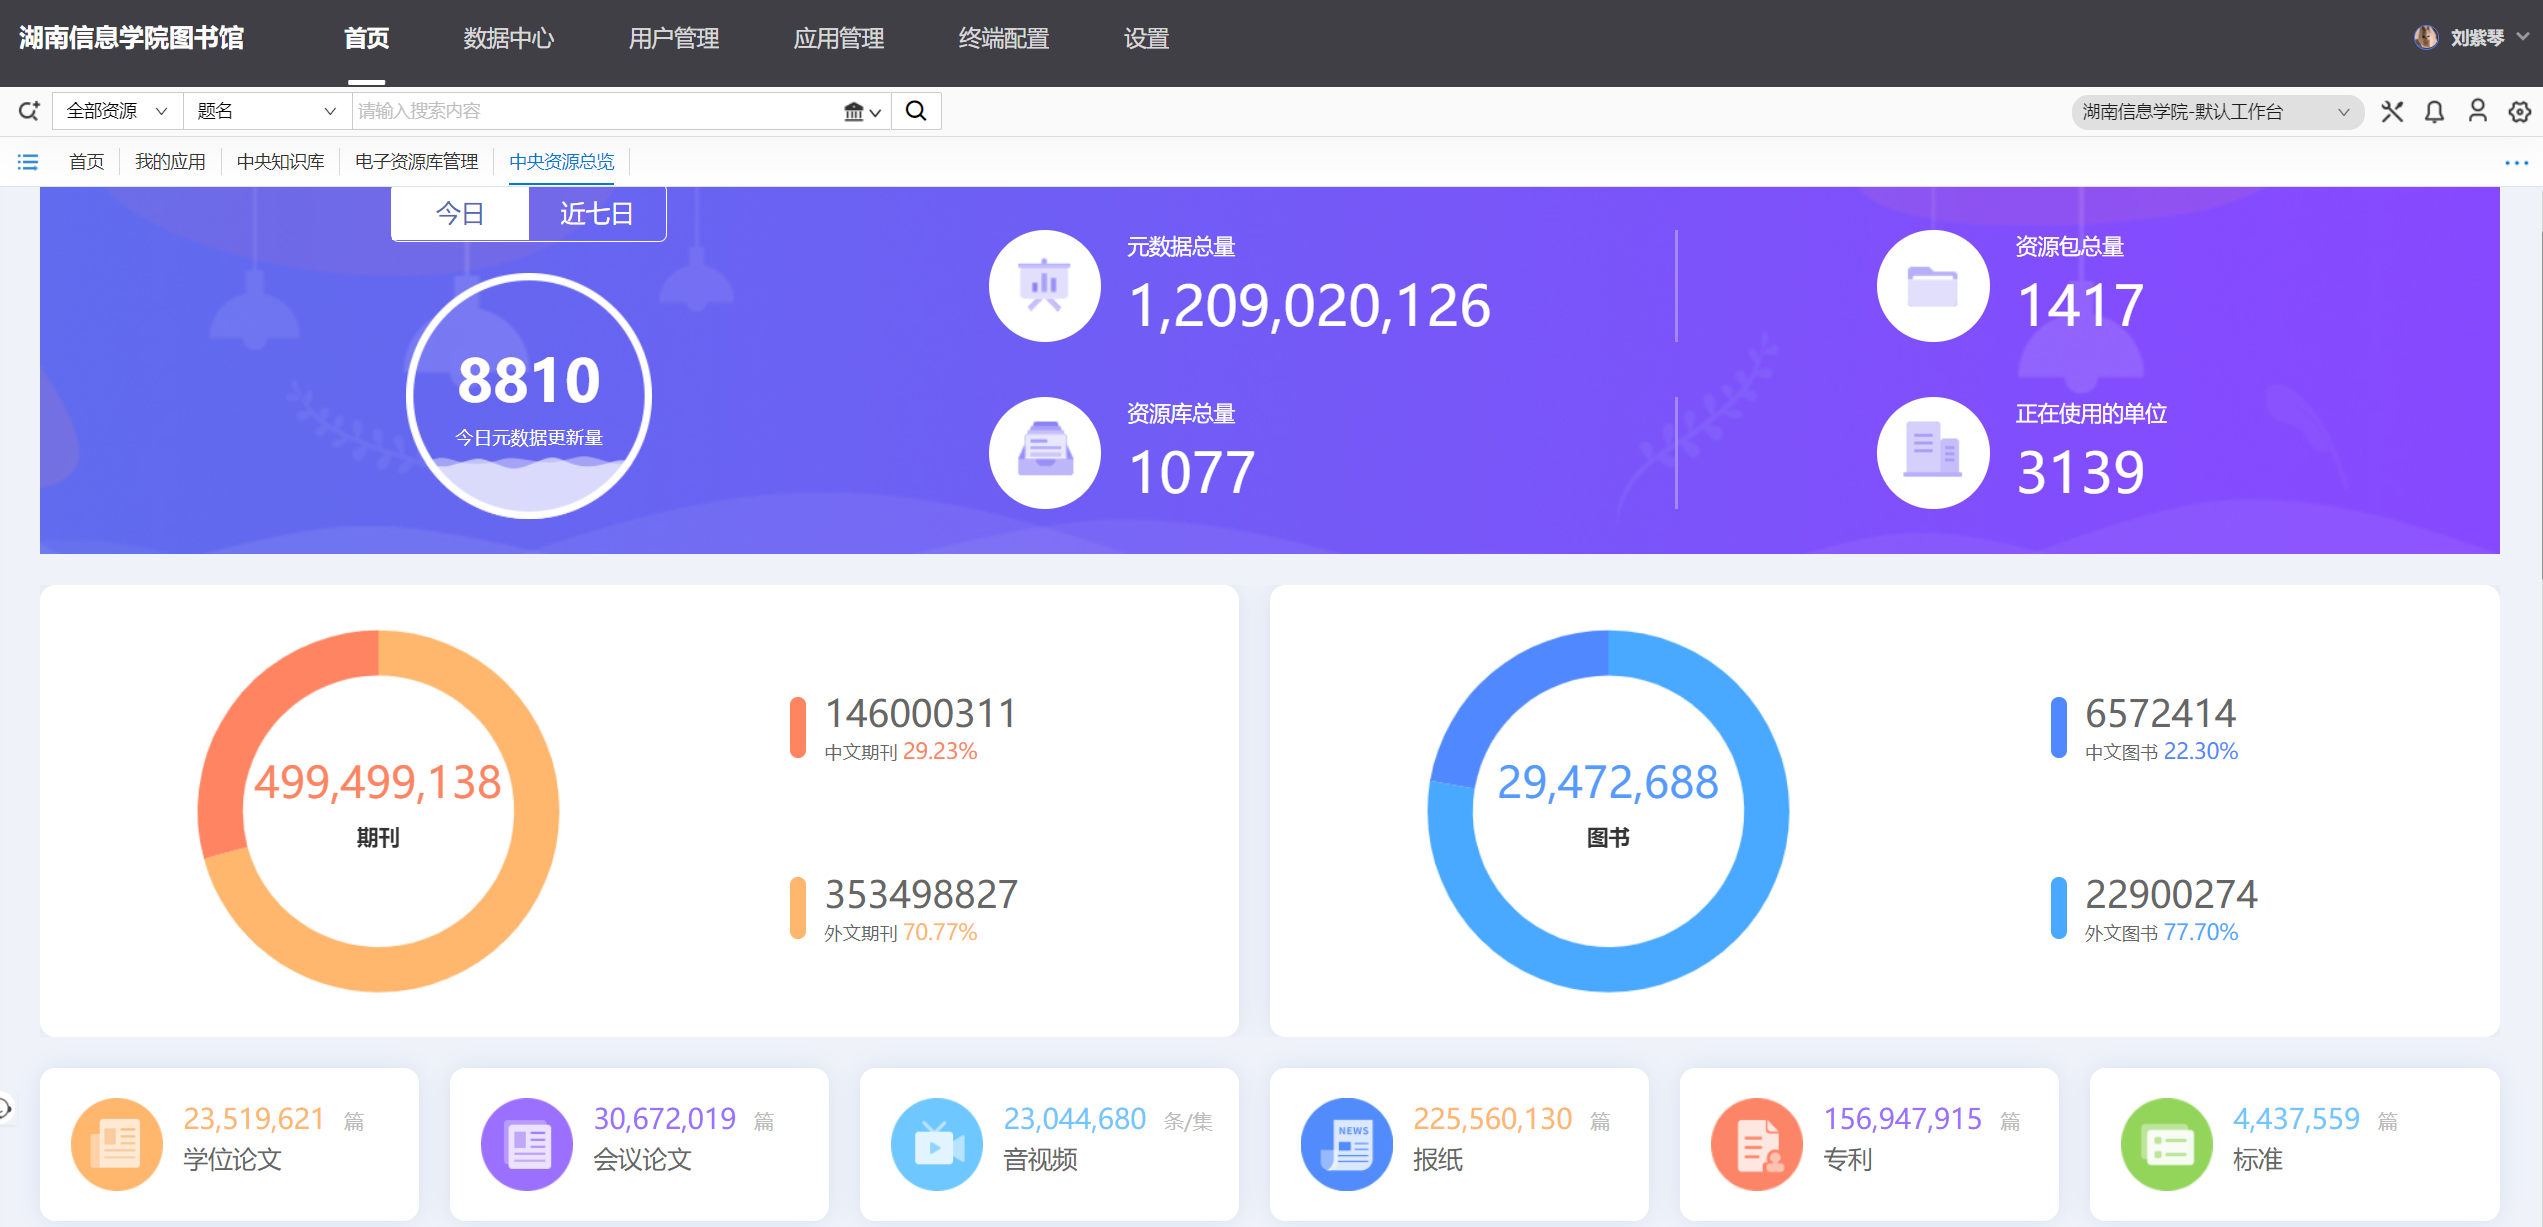
Task: Open the notification bell icon
Action: (2434, 112)
